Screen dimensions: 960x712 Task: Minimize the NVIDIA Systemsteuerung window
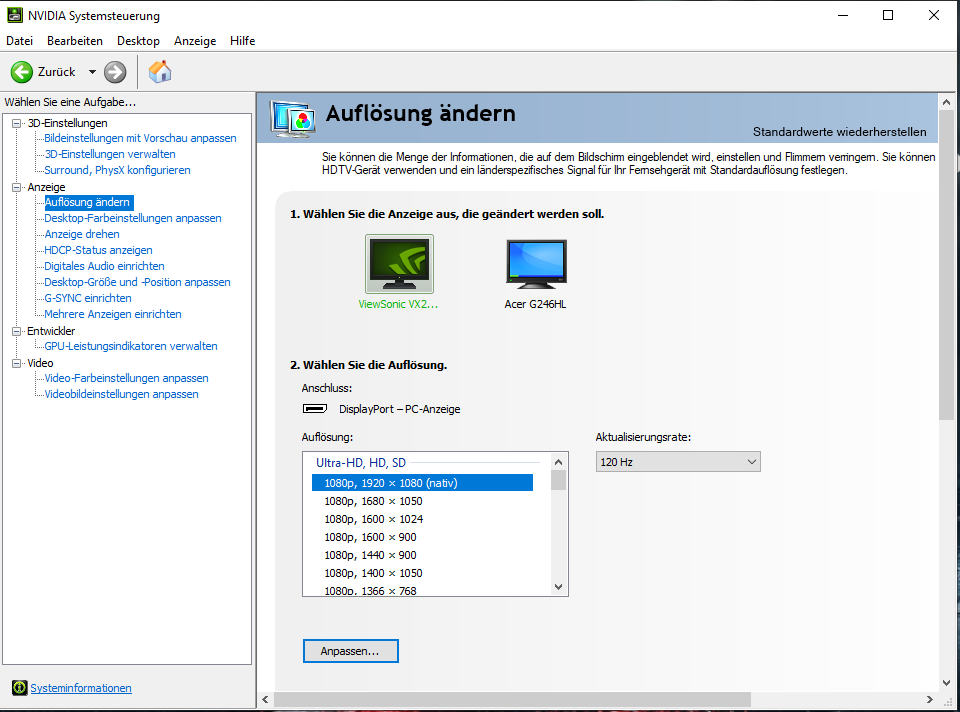click(x=843, y=15)
